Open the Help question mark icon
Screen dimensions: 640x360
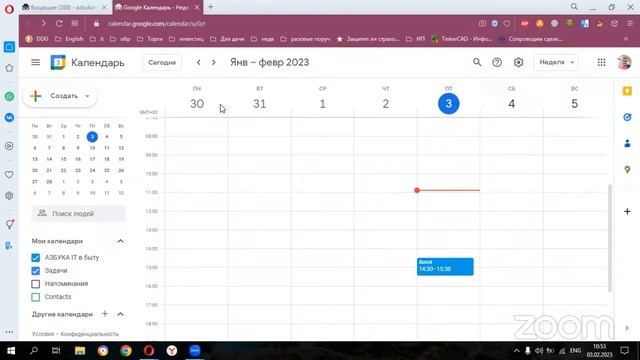click(x=497, y=62)
